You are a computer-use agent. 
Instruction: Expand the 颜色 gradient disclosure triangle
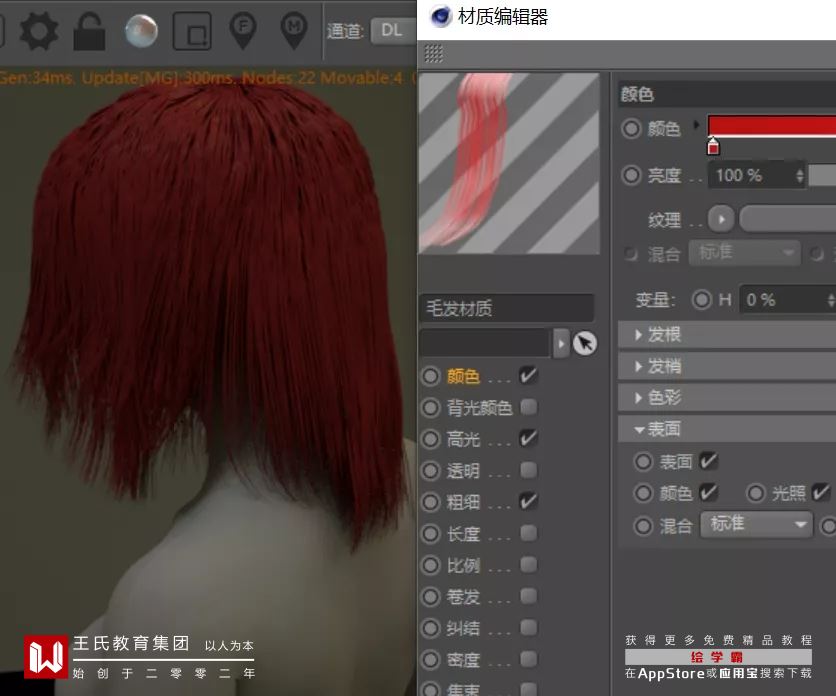coord(696,126)
